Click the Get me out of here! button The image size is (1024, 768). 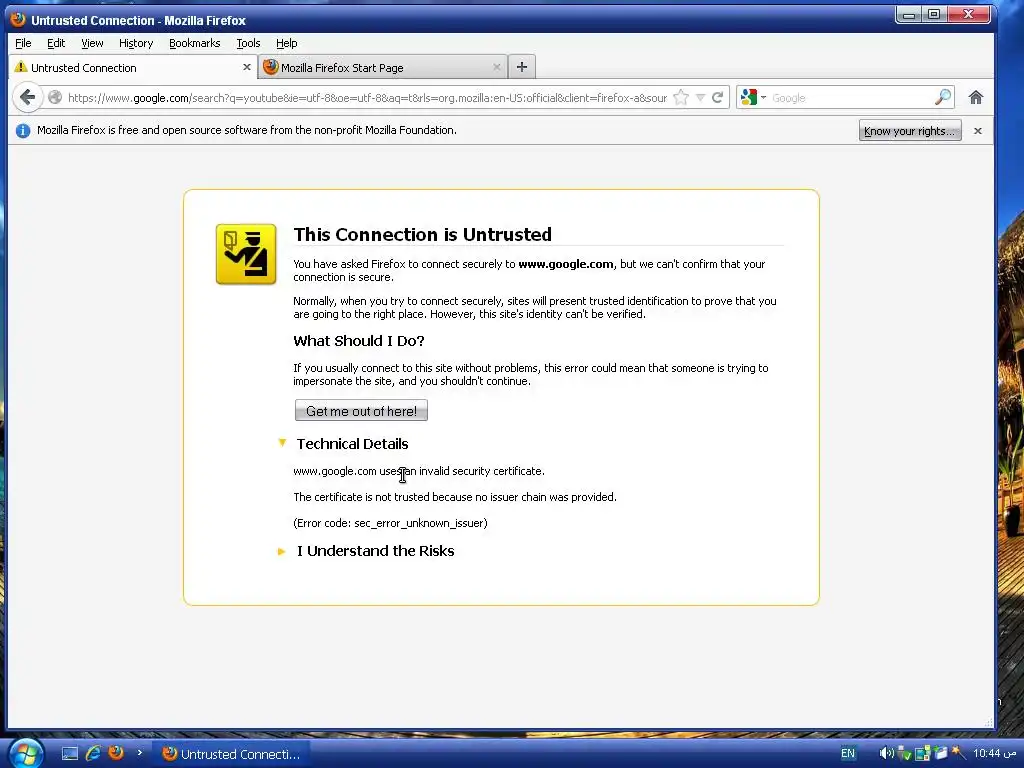[x=361, y=411]
